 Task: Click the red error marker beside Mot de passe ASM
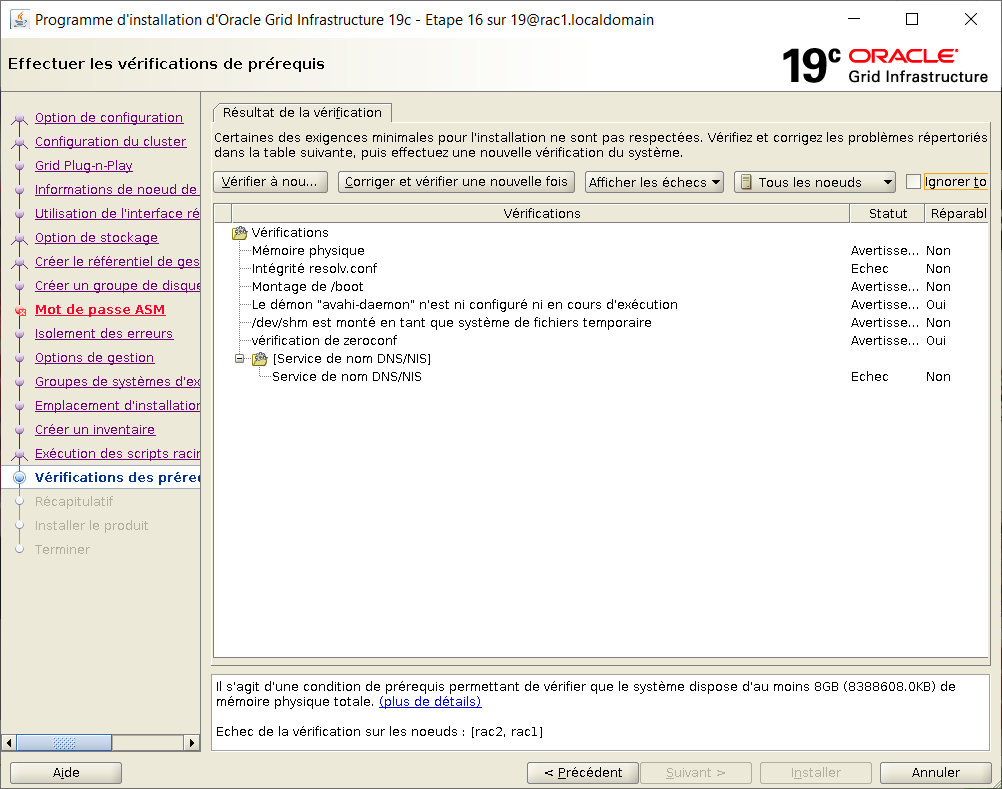(x=20, y=311)
